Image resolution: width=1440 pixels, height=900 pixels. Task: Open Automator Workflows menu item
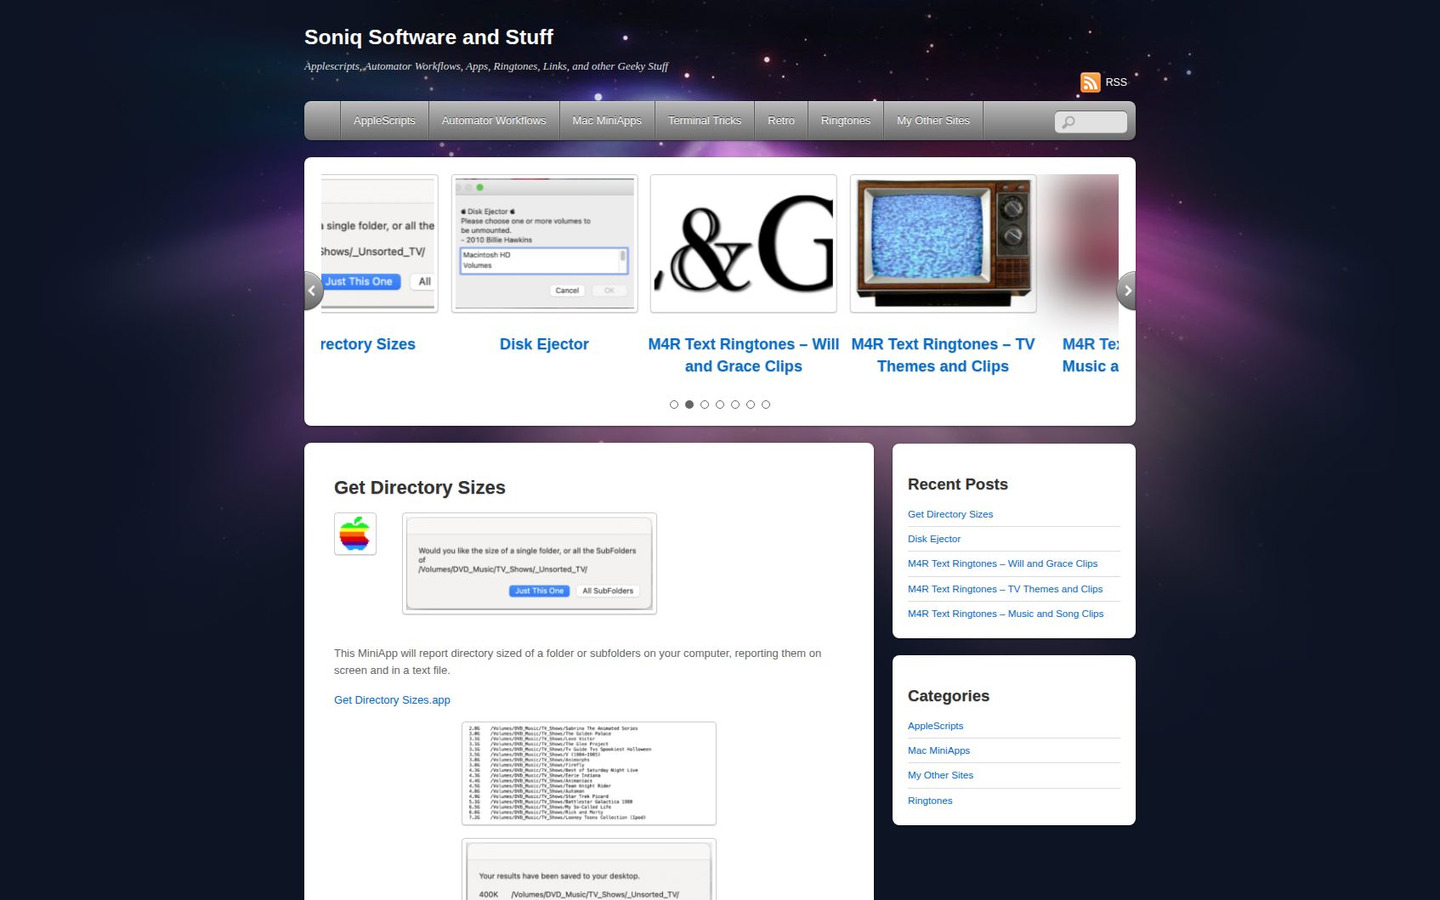494,121
